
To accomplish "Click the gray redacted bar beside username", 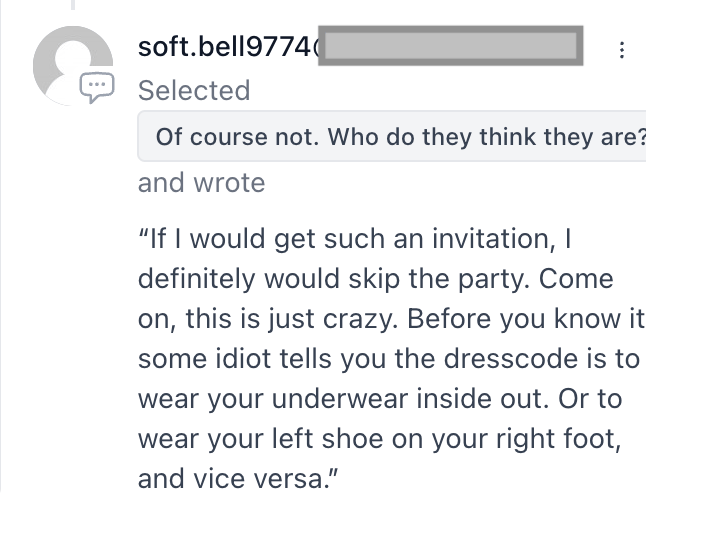I will pyautogui.click(x=450, y=47).
